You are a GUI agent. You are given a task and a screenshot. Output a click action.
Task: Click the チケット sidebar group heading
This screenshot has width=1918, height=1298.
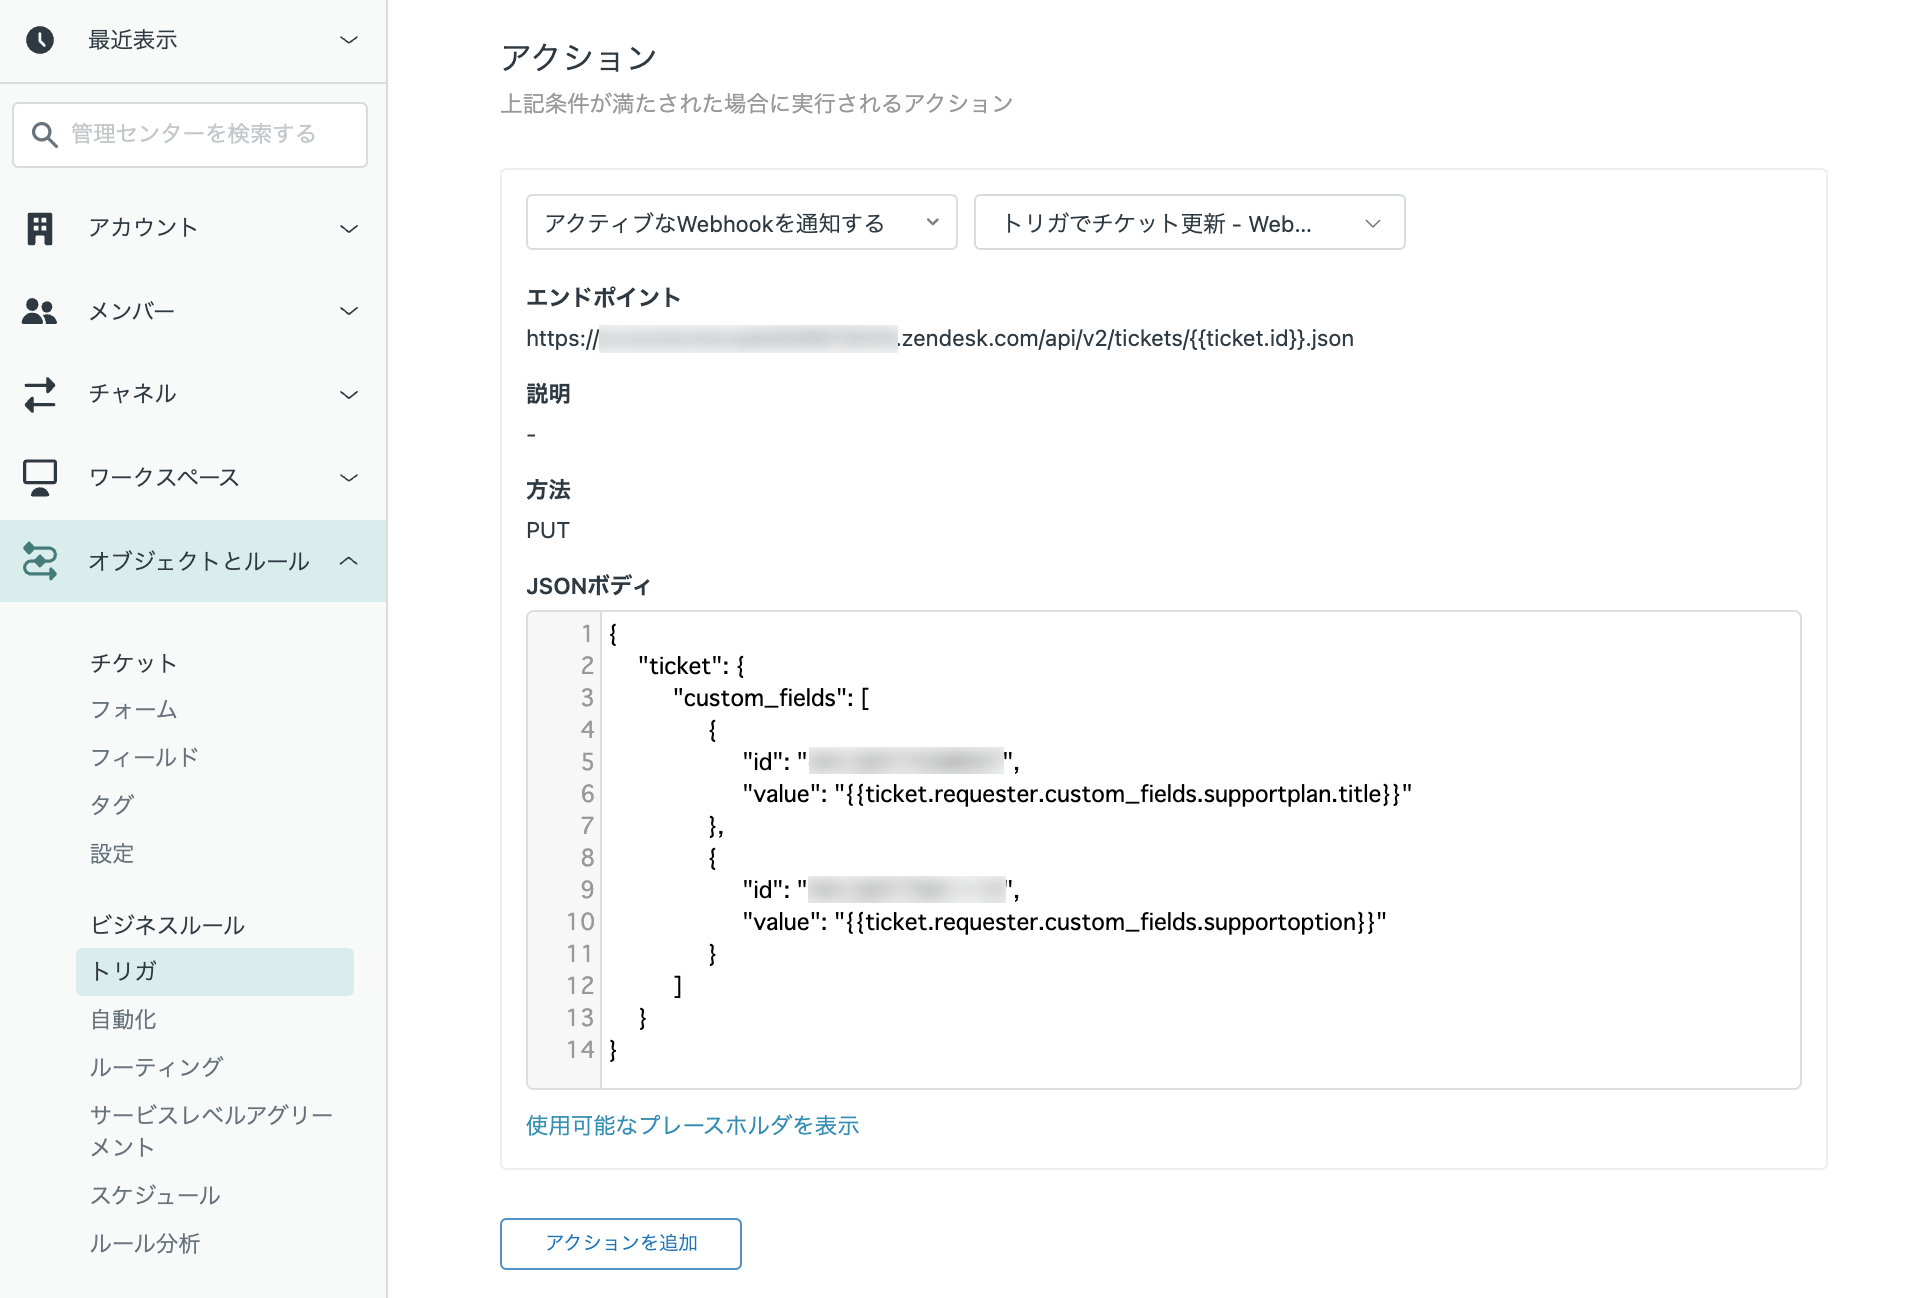point(133,663)
